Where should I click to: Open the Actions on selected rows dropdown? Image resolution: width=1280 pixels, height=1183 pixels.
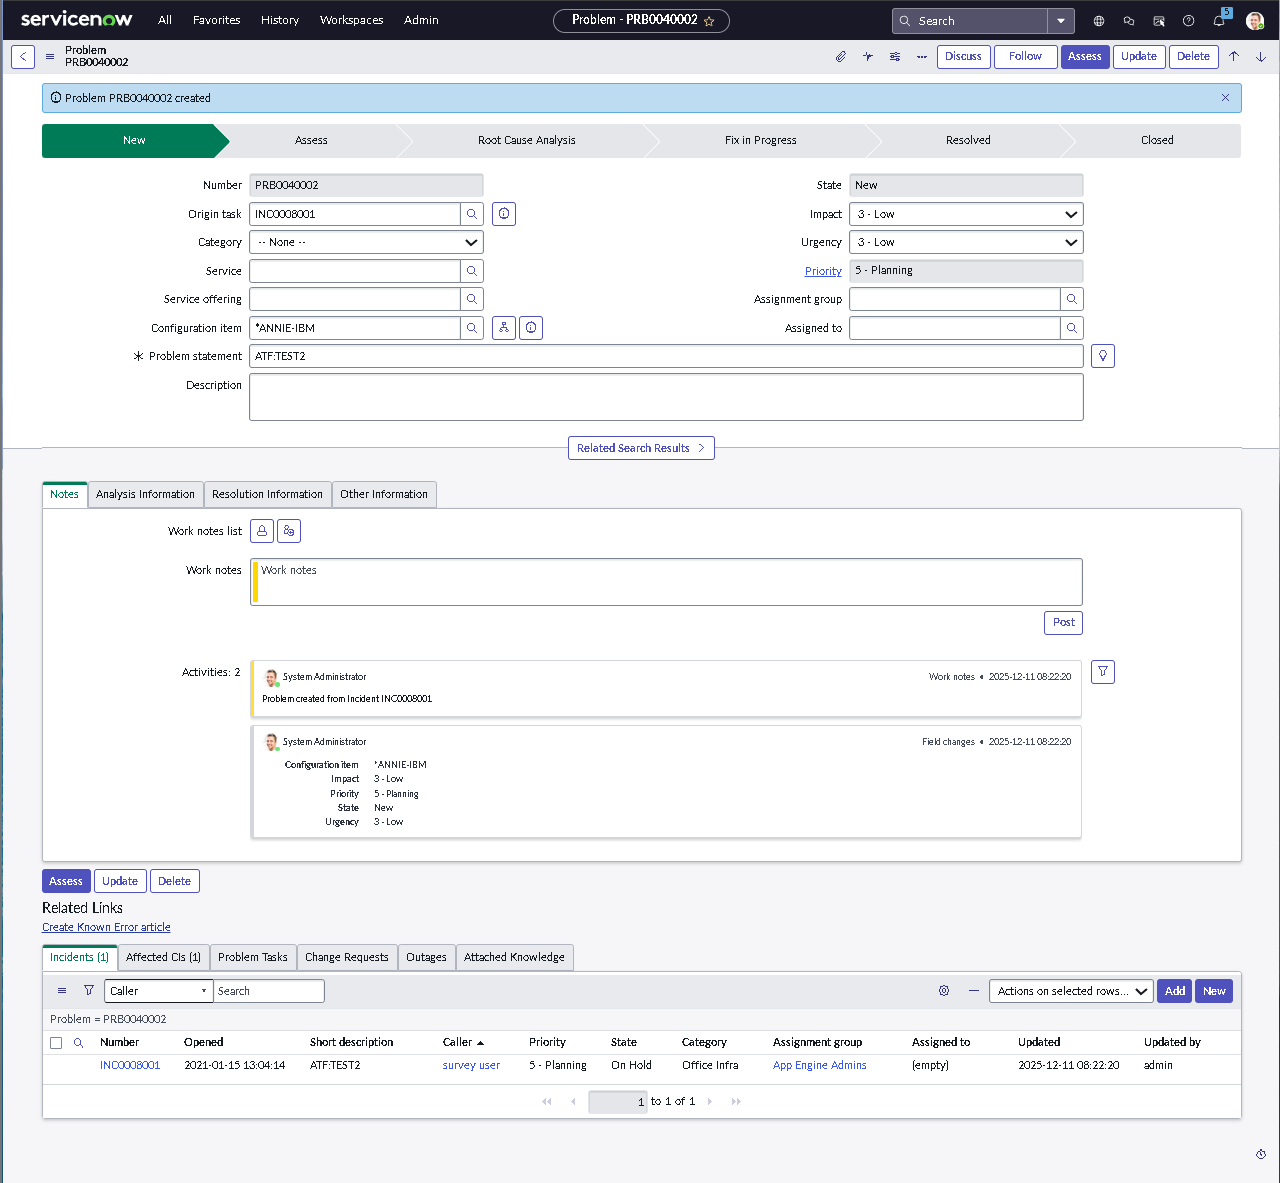click(x=1070, y=990)
